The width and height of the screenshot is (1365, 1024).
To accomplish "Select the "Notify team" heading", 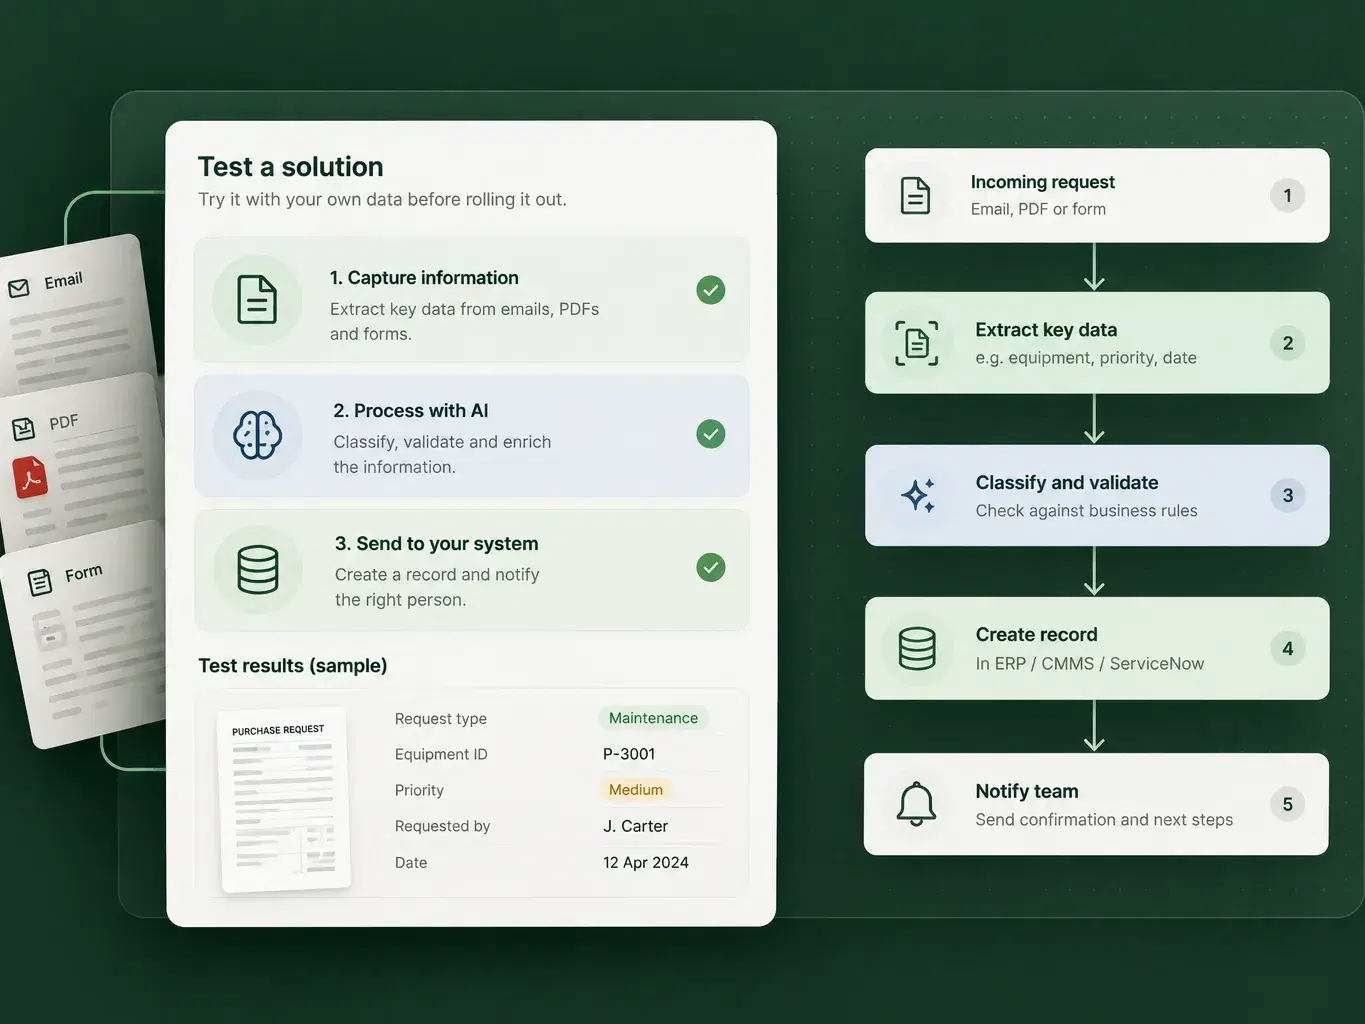I will pyautogui.click(x=1027, y=791).
